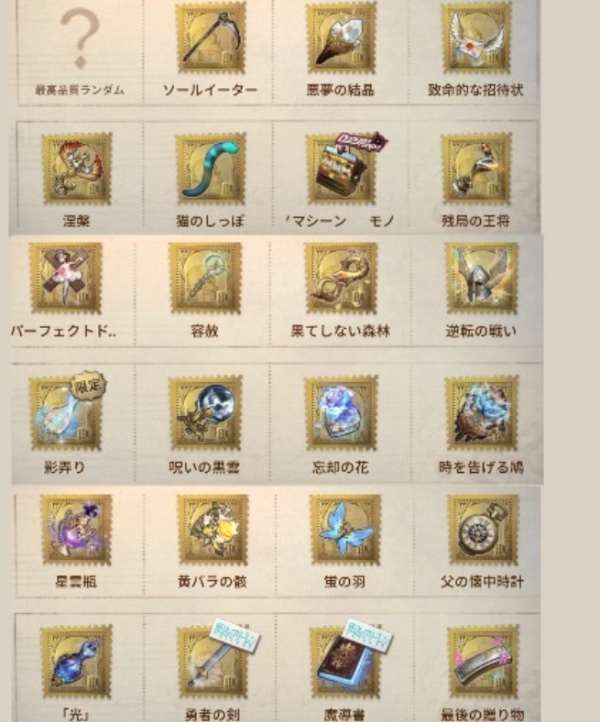Image resolution: width=600 pixels, height=722 pixels.
Task: Pick the 猫のしっぽ cat tail stamp
Action: tap(211, 169)
